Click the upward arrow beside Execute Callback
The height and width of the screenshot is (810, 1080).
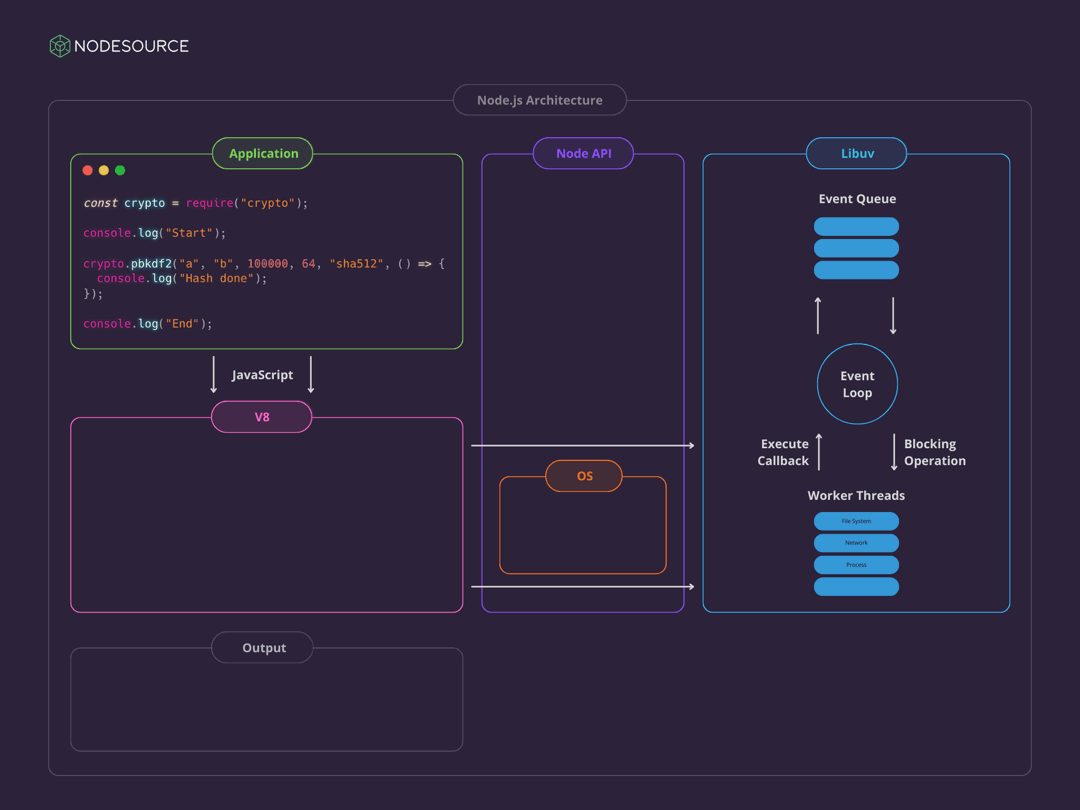click(x=819, y=452)
